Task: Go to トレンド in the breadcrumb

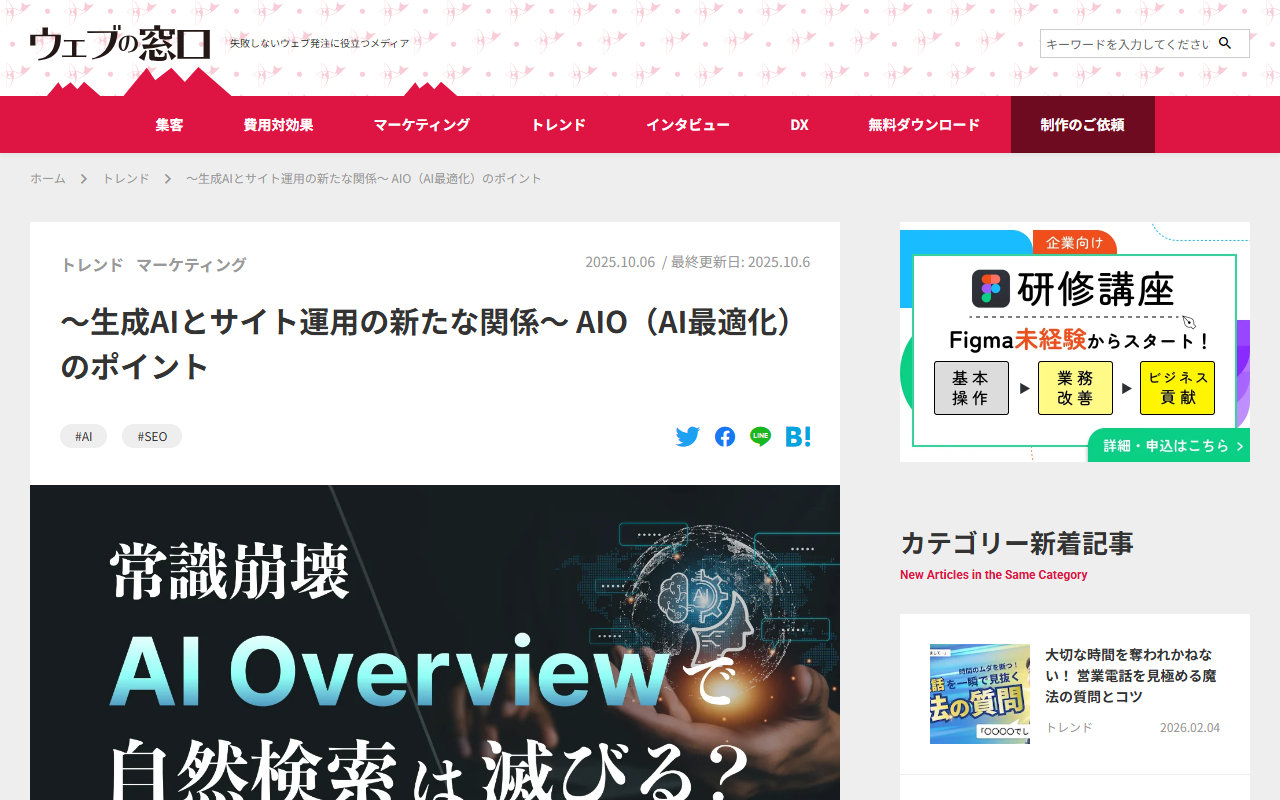Action: [x=126, y=179]
